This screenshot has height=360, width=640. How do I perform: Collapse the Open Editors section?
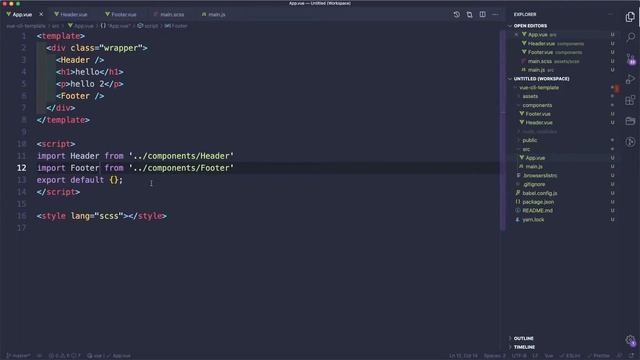point(531,26)
